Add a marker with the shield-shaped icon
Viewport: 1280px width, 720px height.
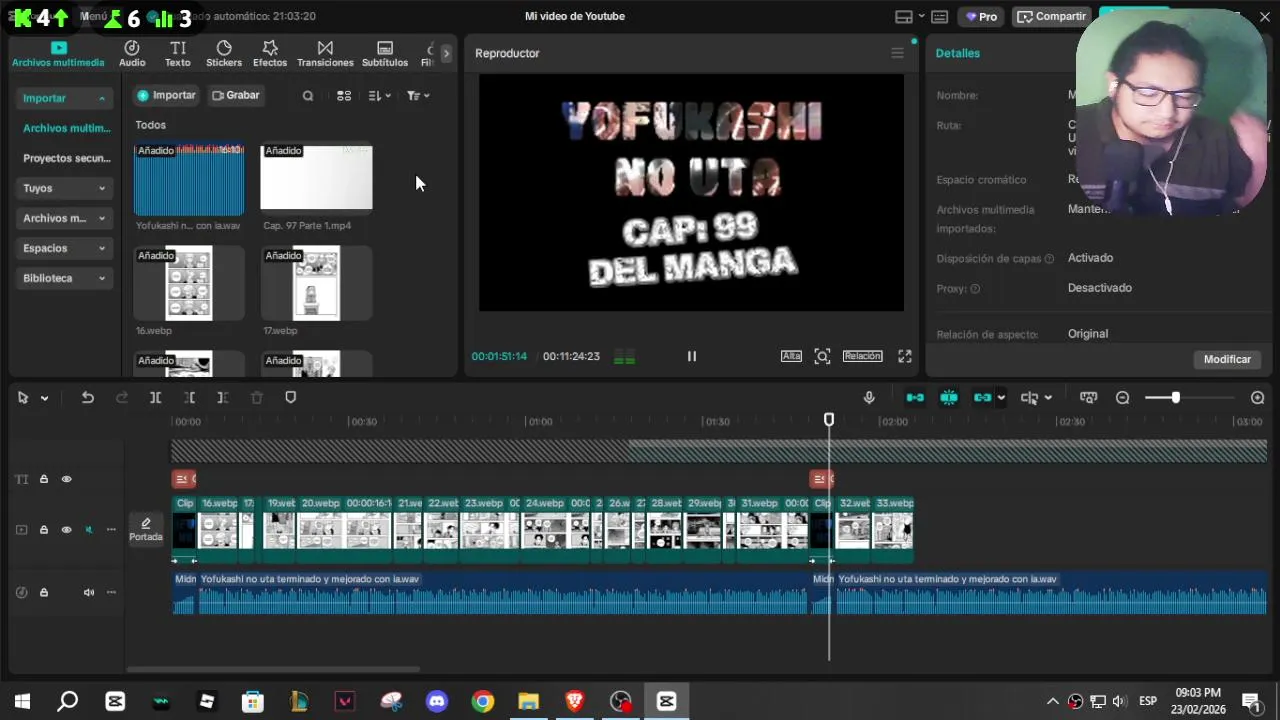291,398
